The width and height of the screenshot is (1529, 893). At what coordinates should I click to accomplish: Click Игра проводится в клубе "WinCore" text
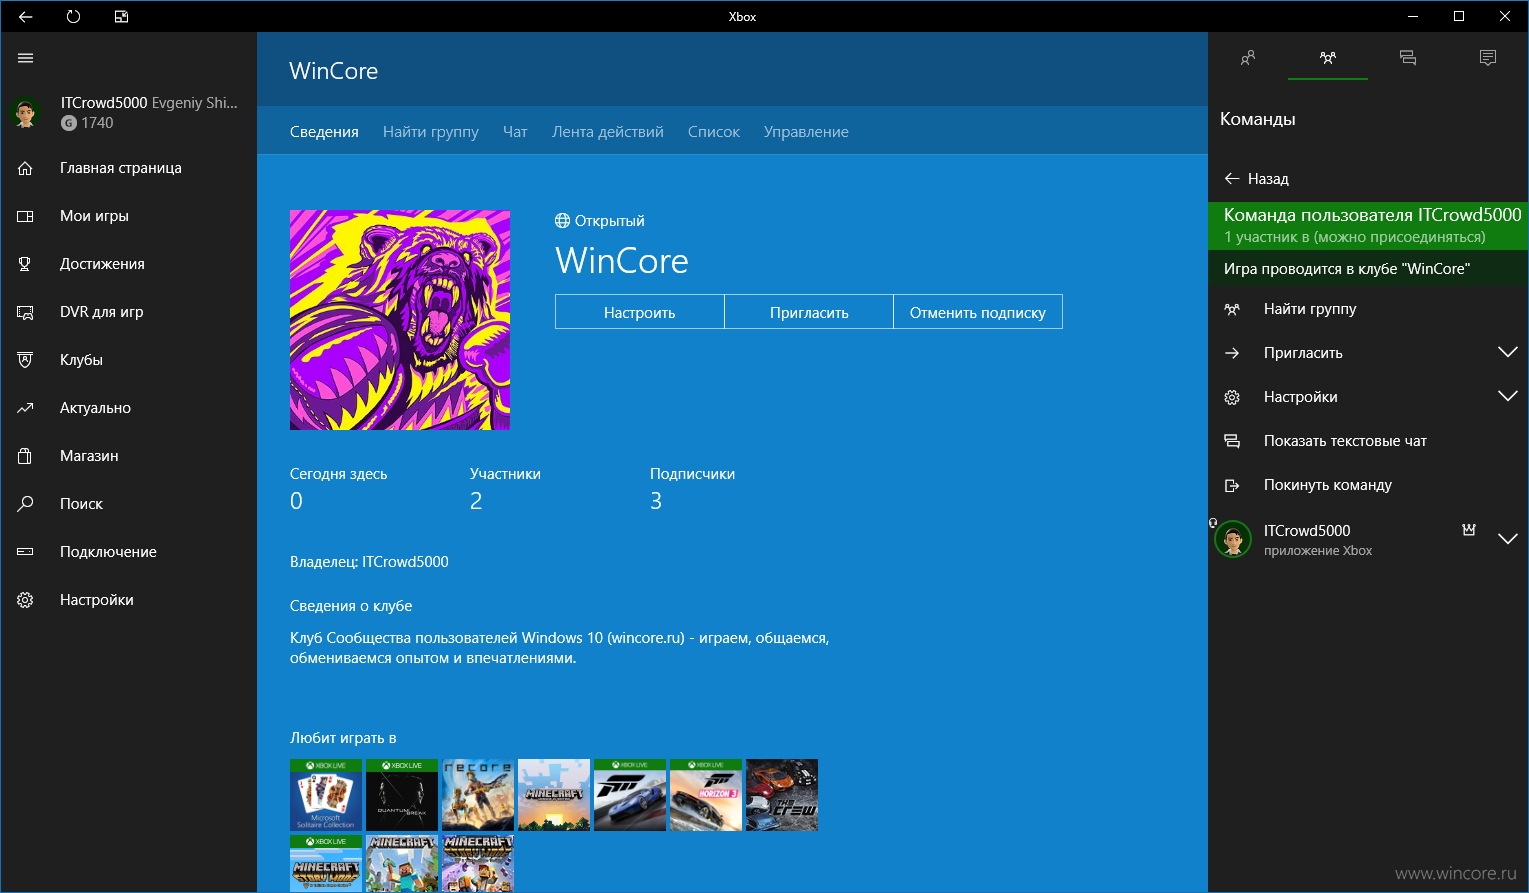coord(1347,269)
